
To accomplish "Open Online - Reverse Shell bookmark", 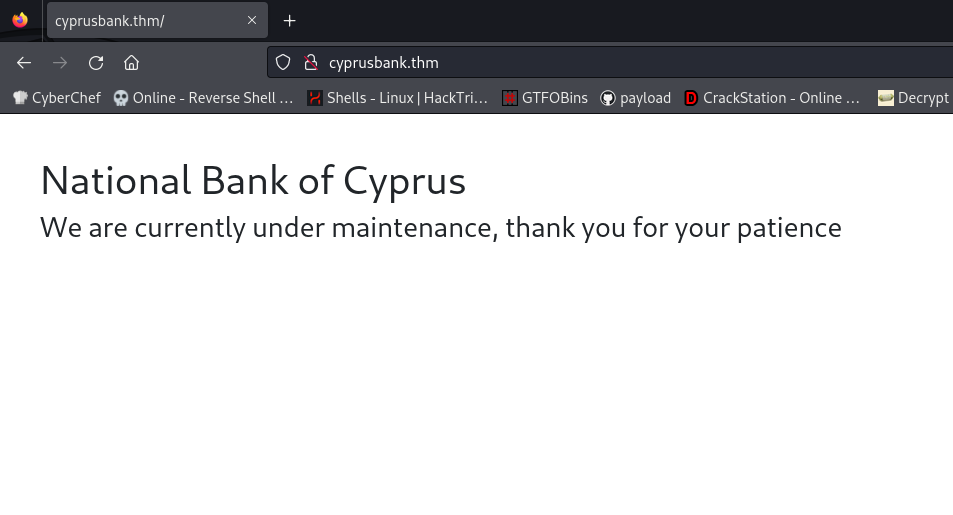I will pyautogui.click(x=203, y=98).
